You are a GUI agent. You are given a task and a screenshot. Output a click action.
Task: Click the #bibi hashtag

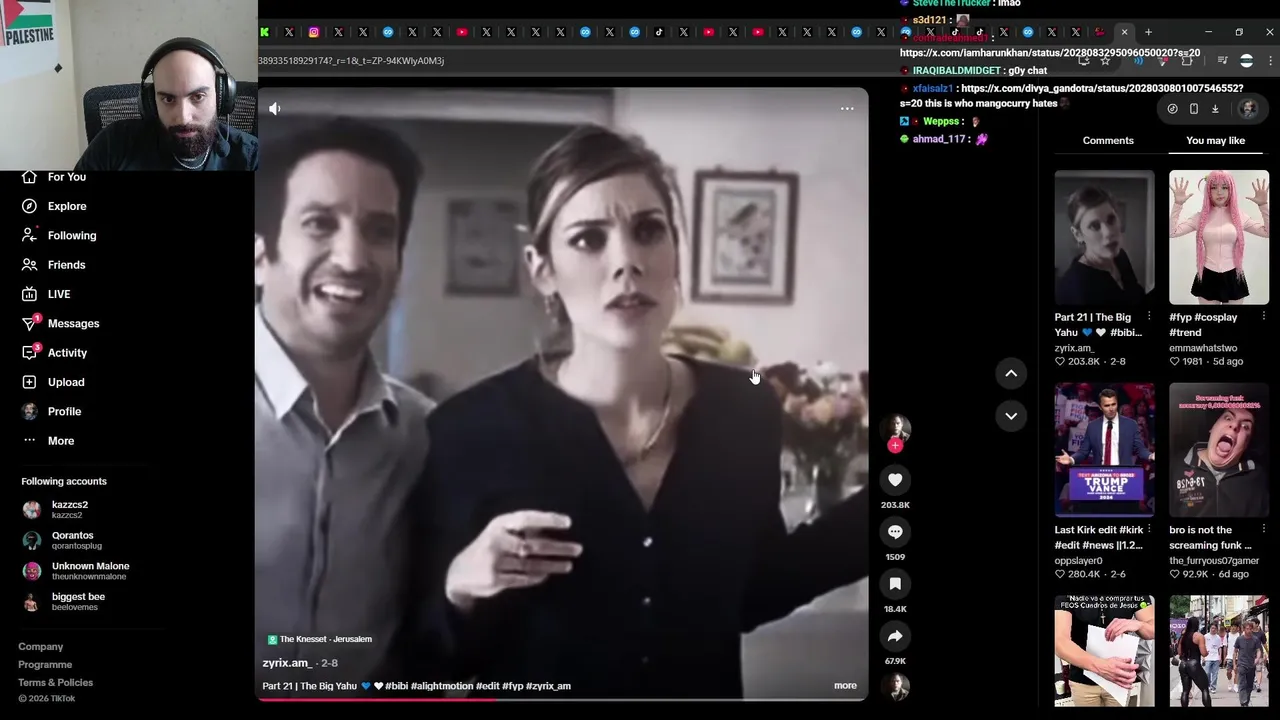pyautogui.click(x=396, y=686)
